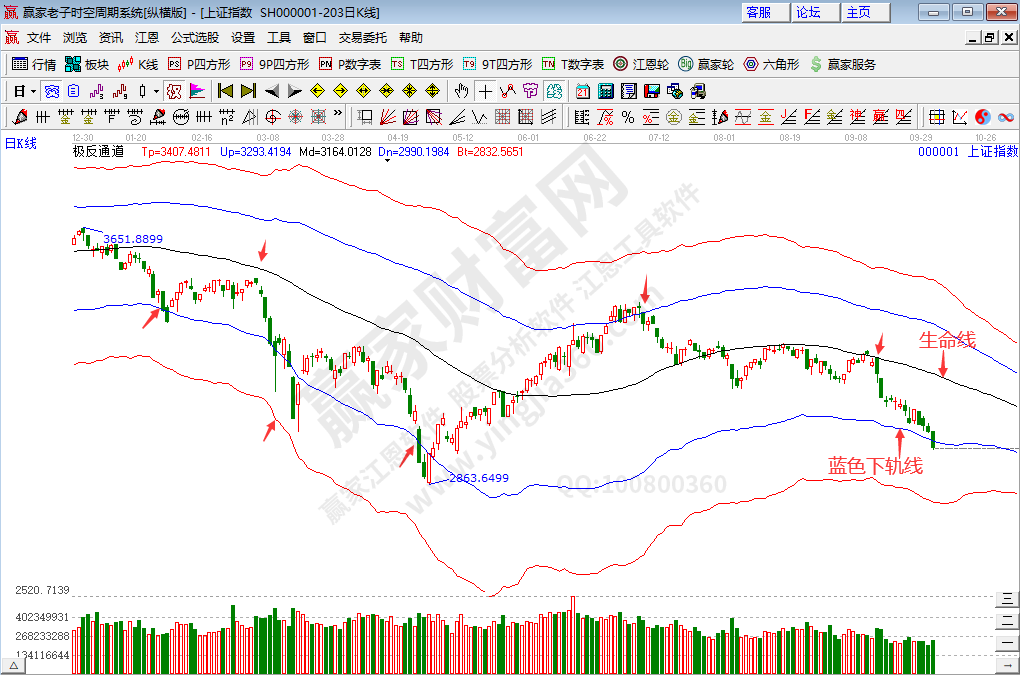The image size is (1020, 675).
Task: Open the calculator icon in toolbar
Action: pyautogui.click(x=605, y=90)
